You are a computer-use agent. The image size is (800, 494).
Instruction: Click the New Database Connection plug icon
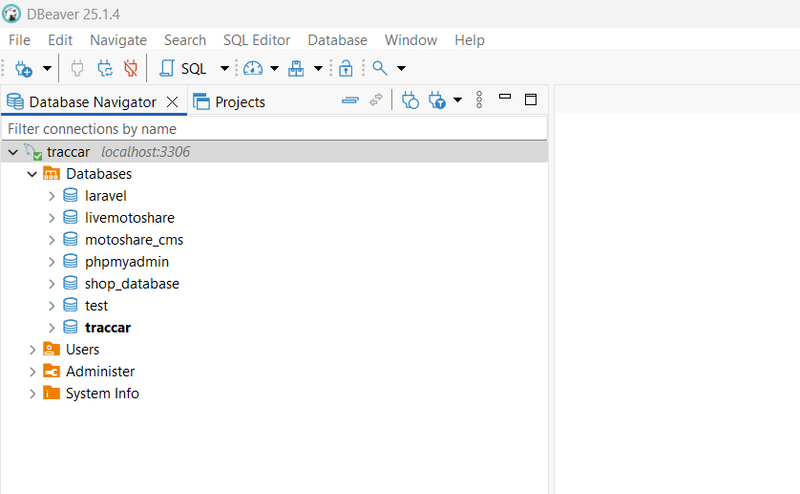[23, 68]
